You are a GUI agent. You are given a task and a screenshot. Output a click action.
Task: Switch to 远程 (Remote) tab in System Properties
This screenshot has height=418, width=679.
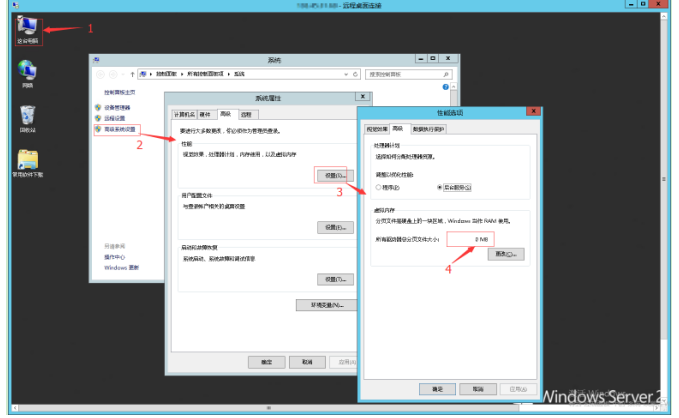[x=247, y=115]
